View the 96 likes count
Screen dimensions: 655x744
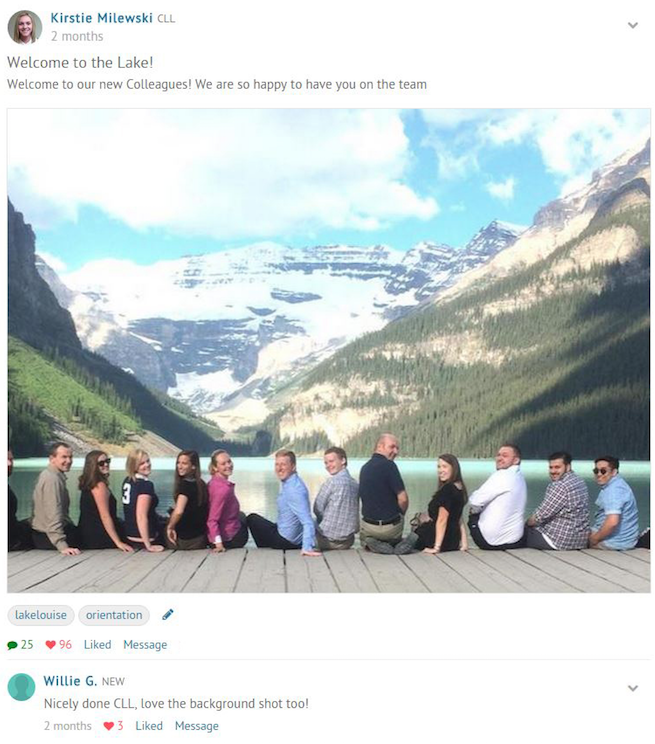[66, 644]
